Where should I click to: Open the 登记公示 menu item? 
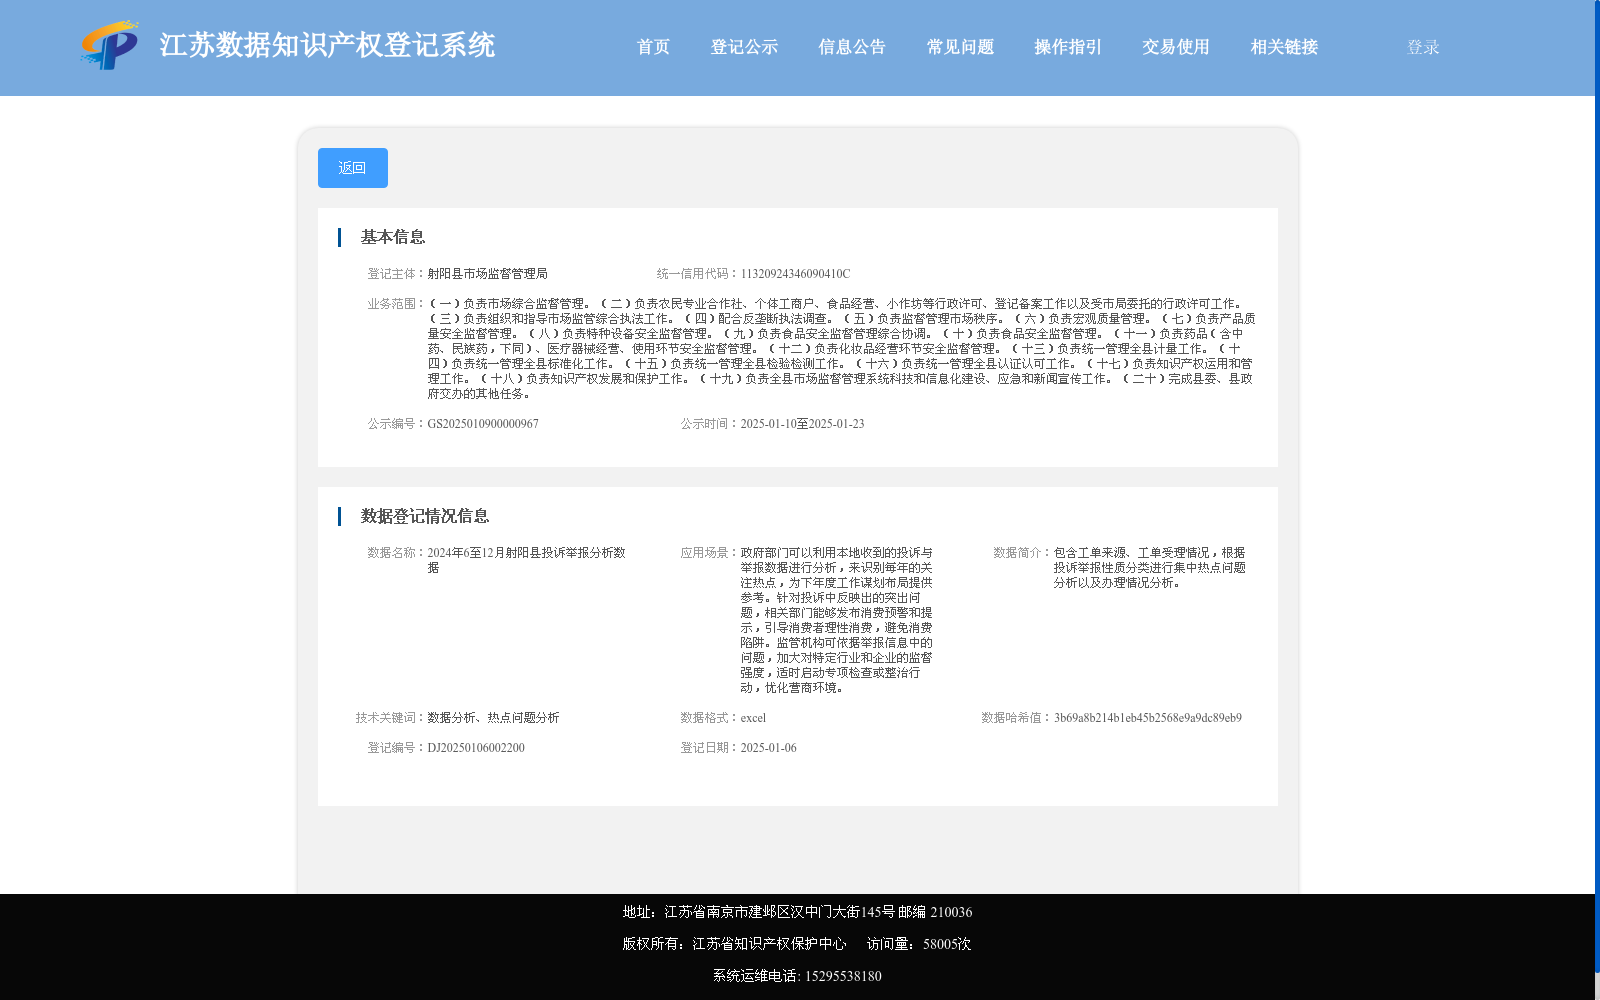point(744,47)
